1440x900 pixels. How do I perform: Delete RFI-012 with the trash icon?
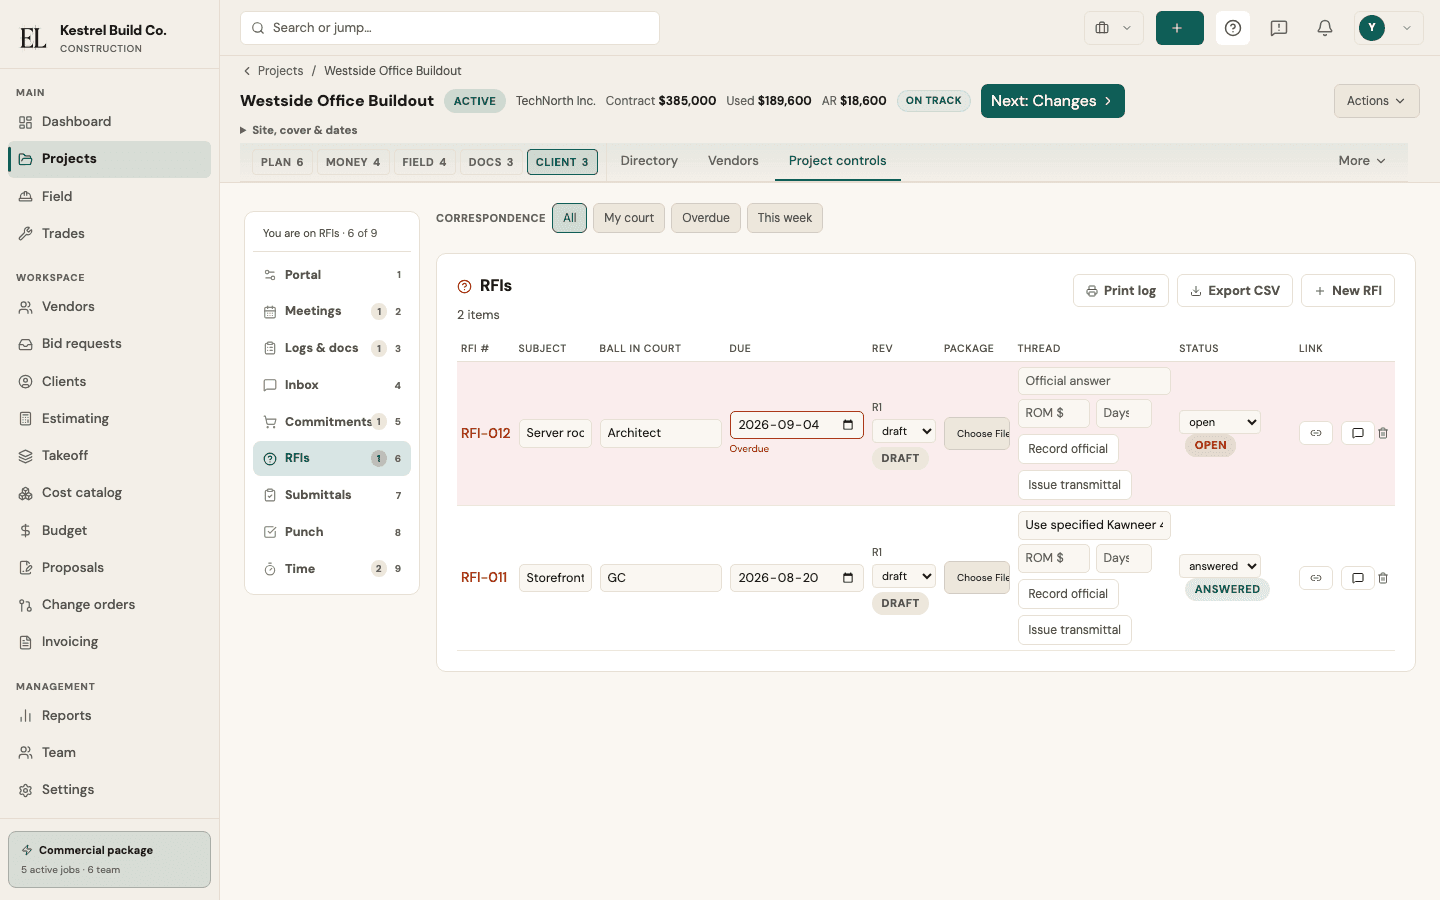click(x=1383, y=433)
